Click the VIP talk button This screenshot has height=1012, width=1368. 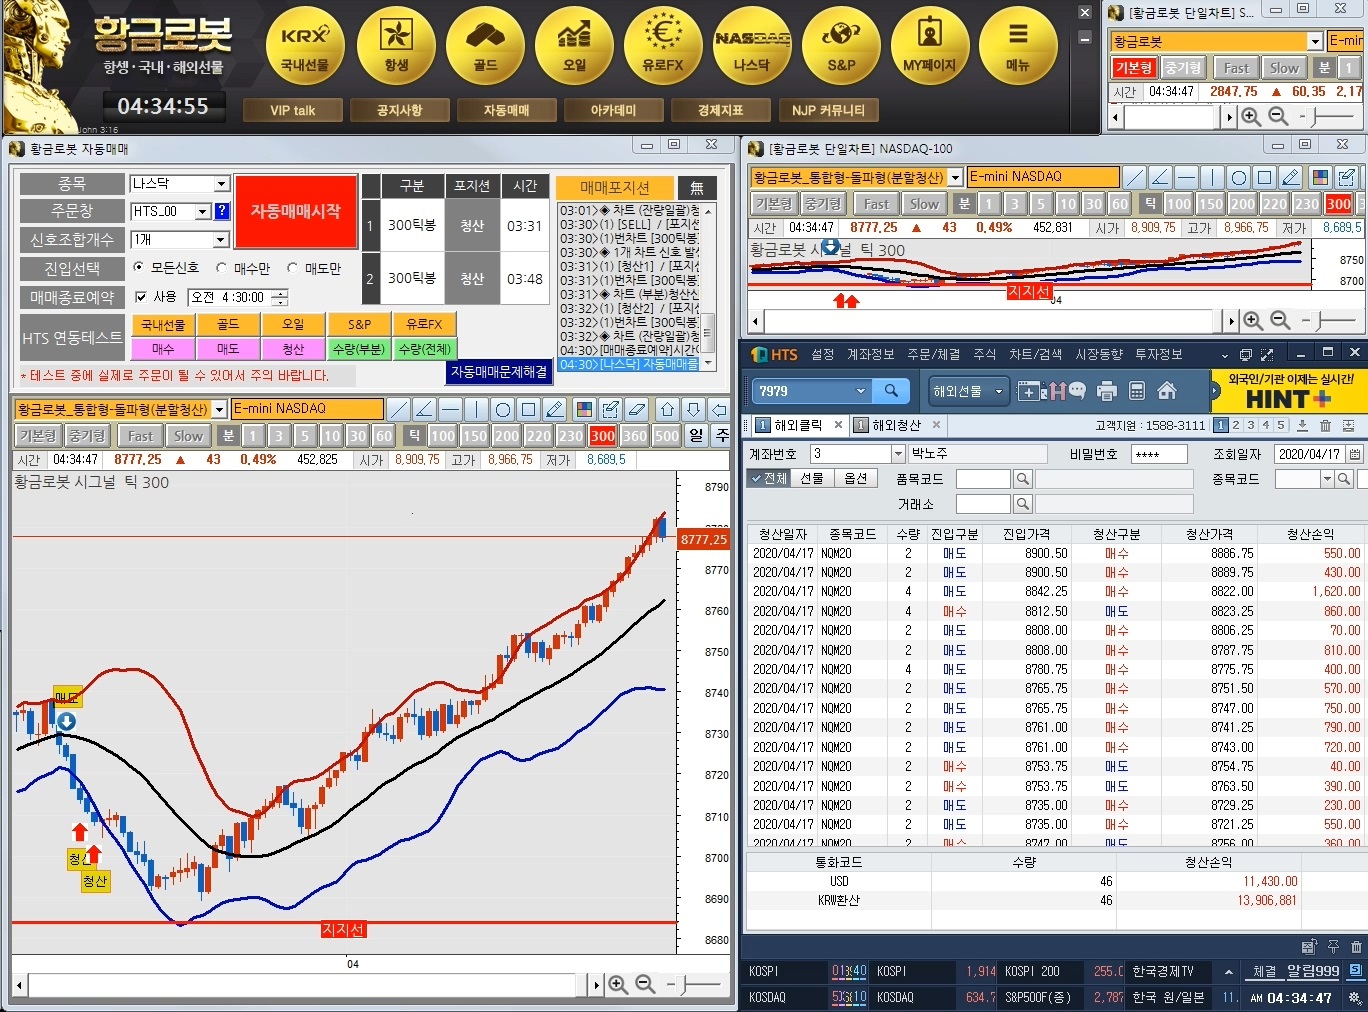[x=292, y=110]
